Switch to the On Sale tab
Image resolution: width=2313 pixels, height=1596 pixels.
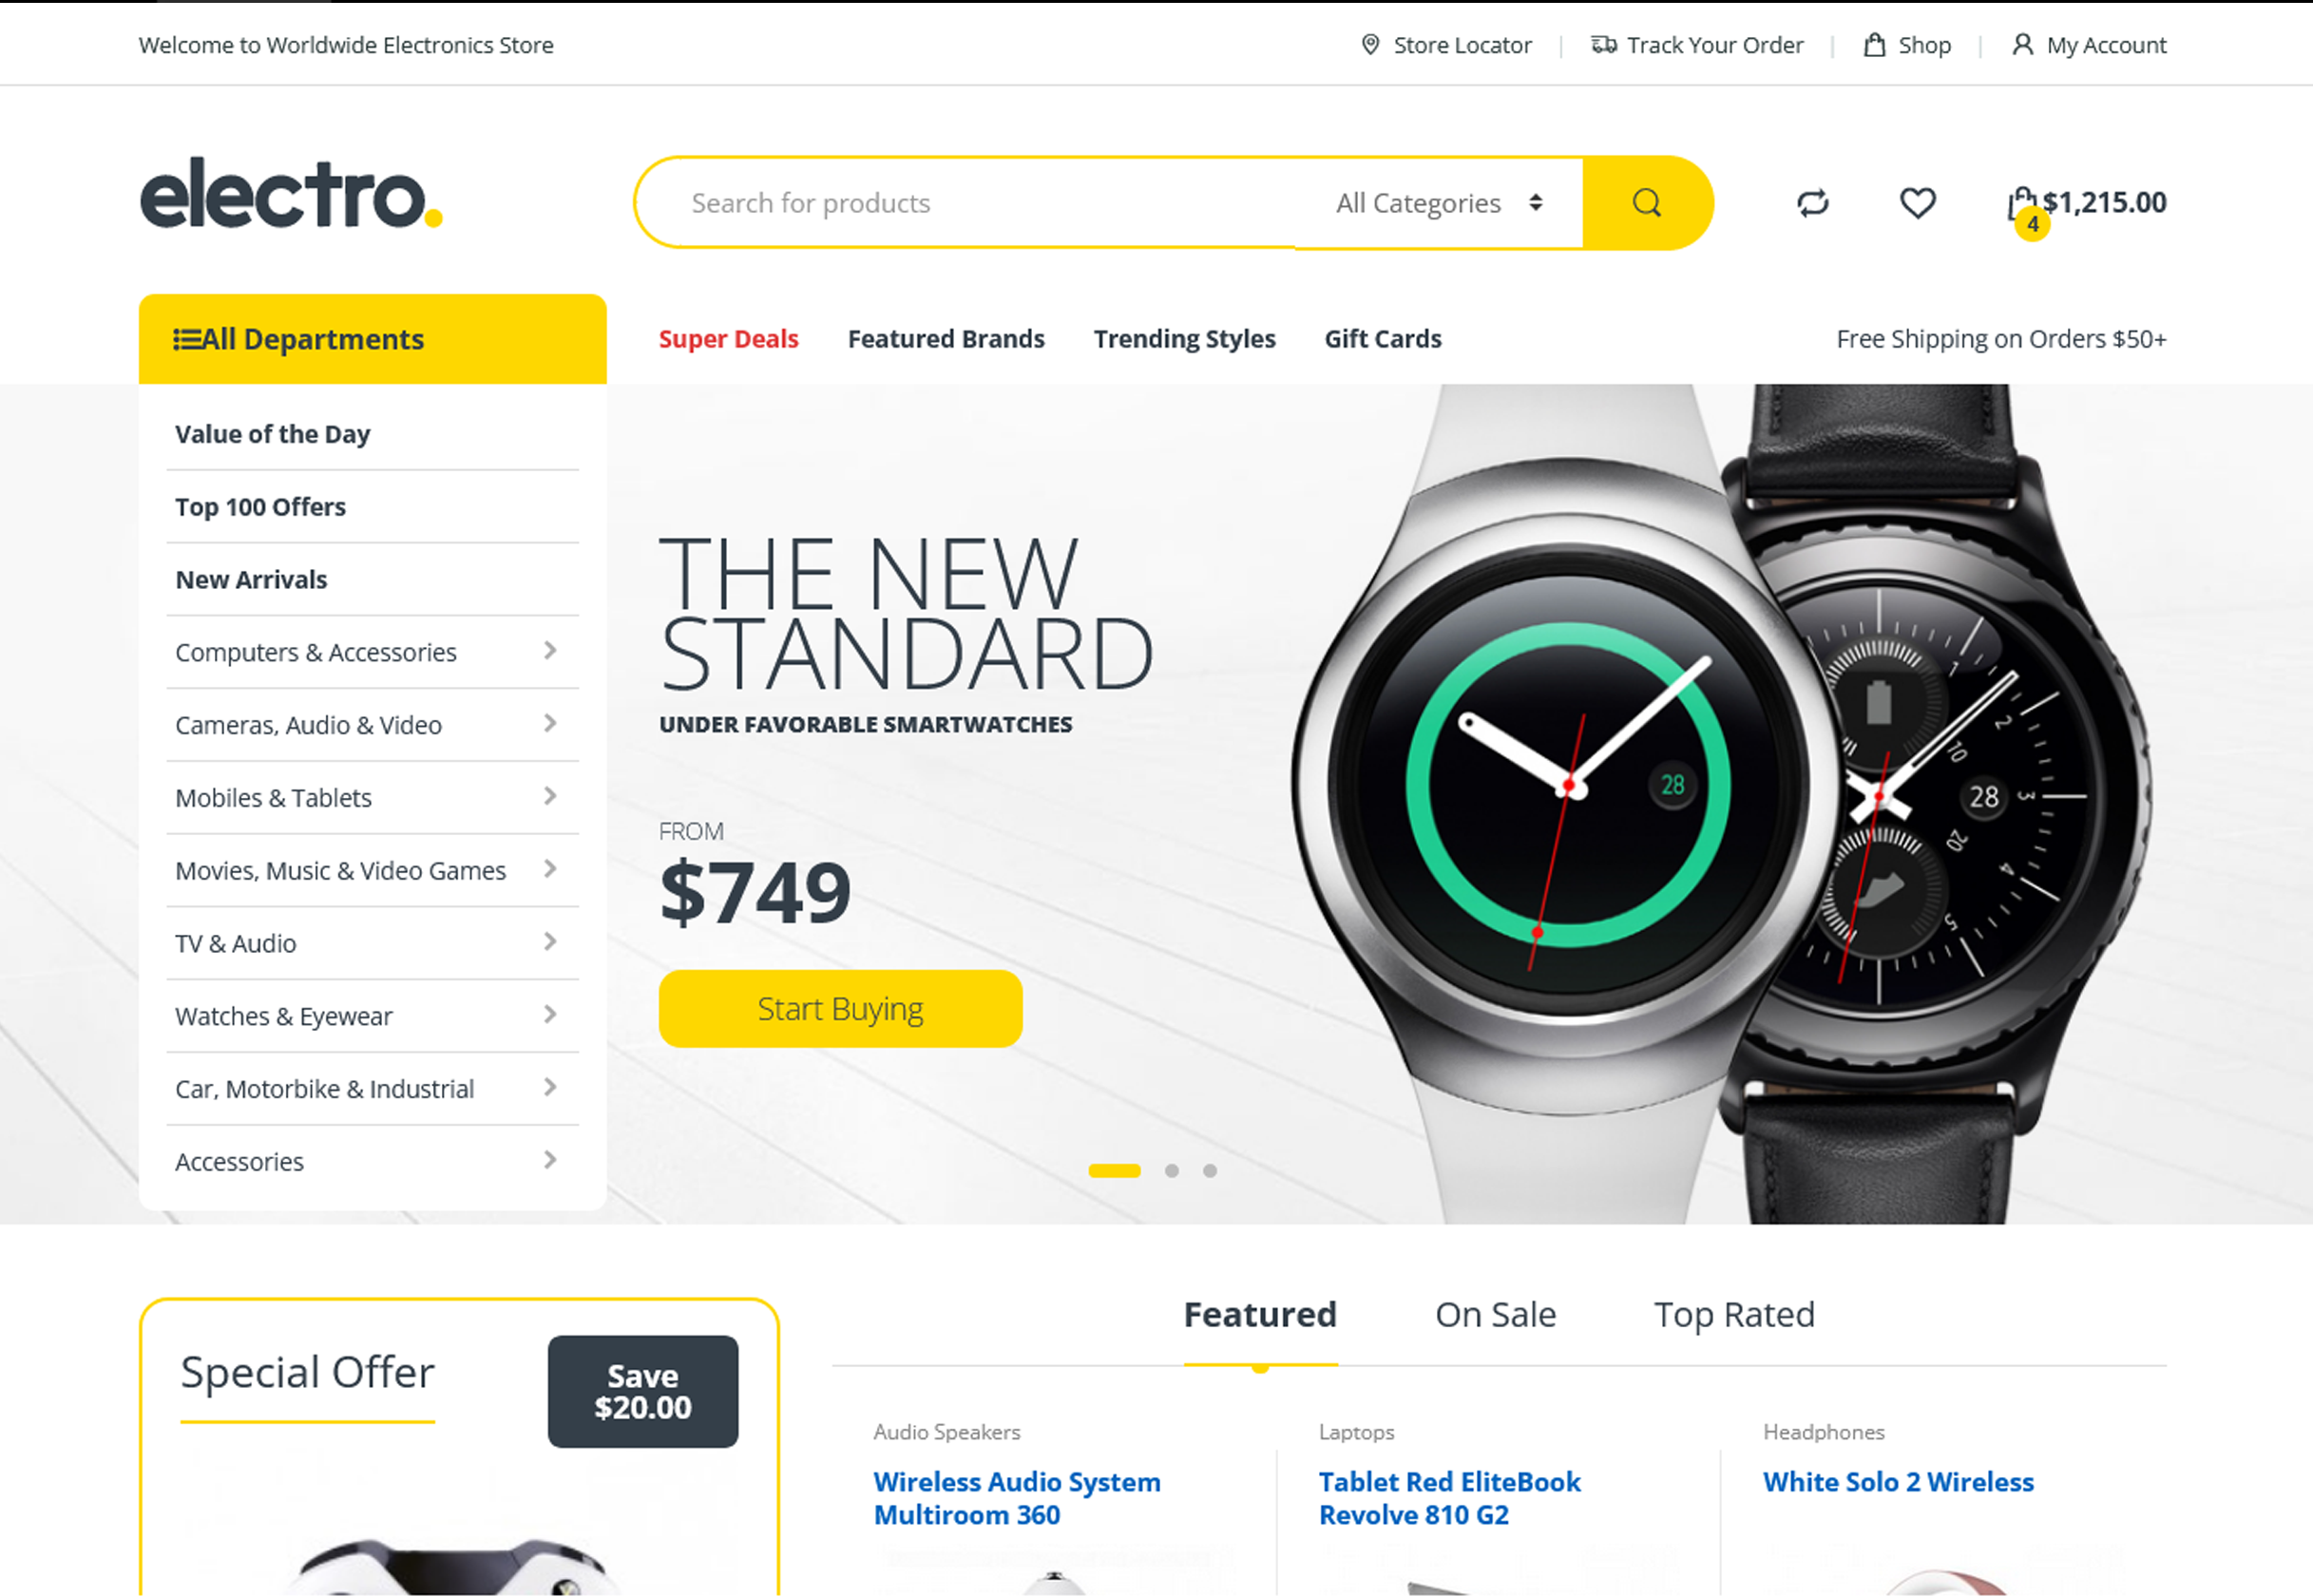click(1495, 1314)
